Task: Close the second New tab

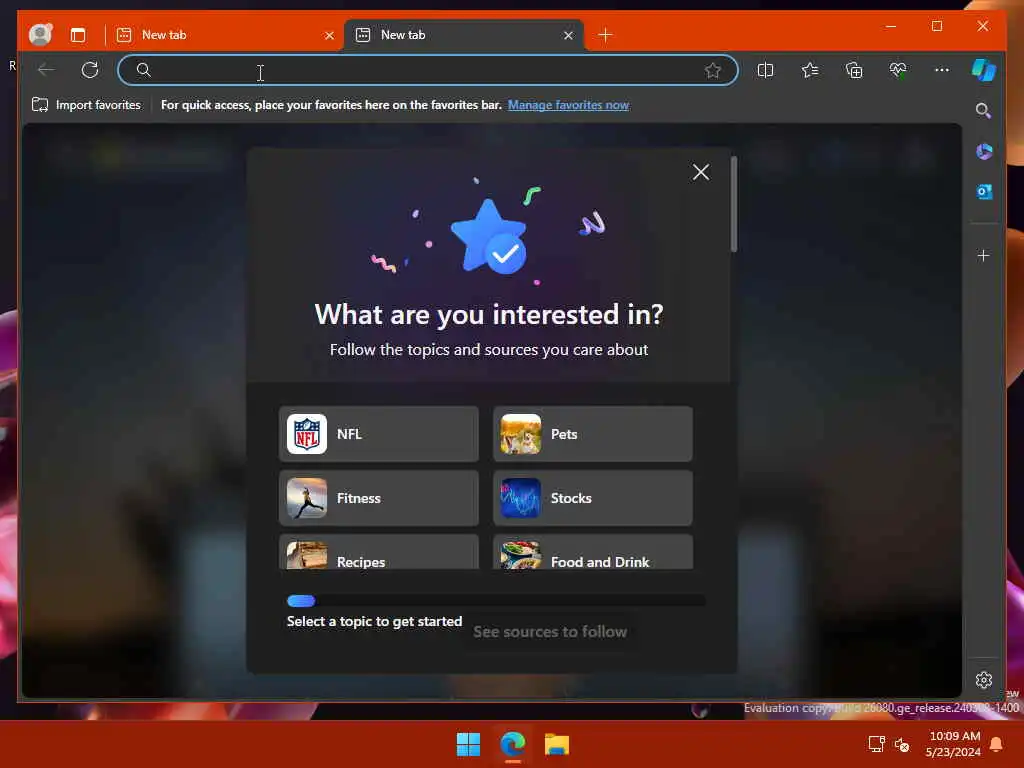Action: pos(568,35)
